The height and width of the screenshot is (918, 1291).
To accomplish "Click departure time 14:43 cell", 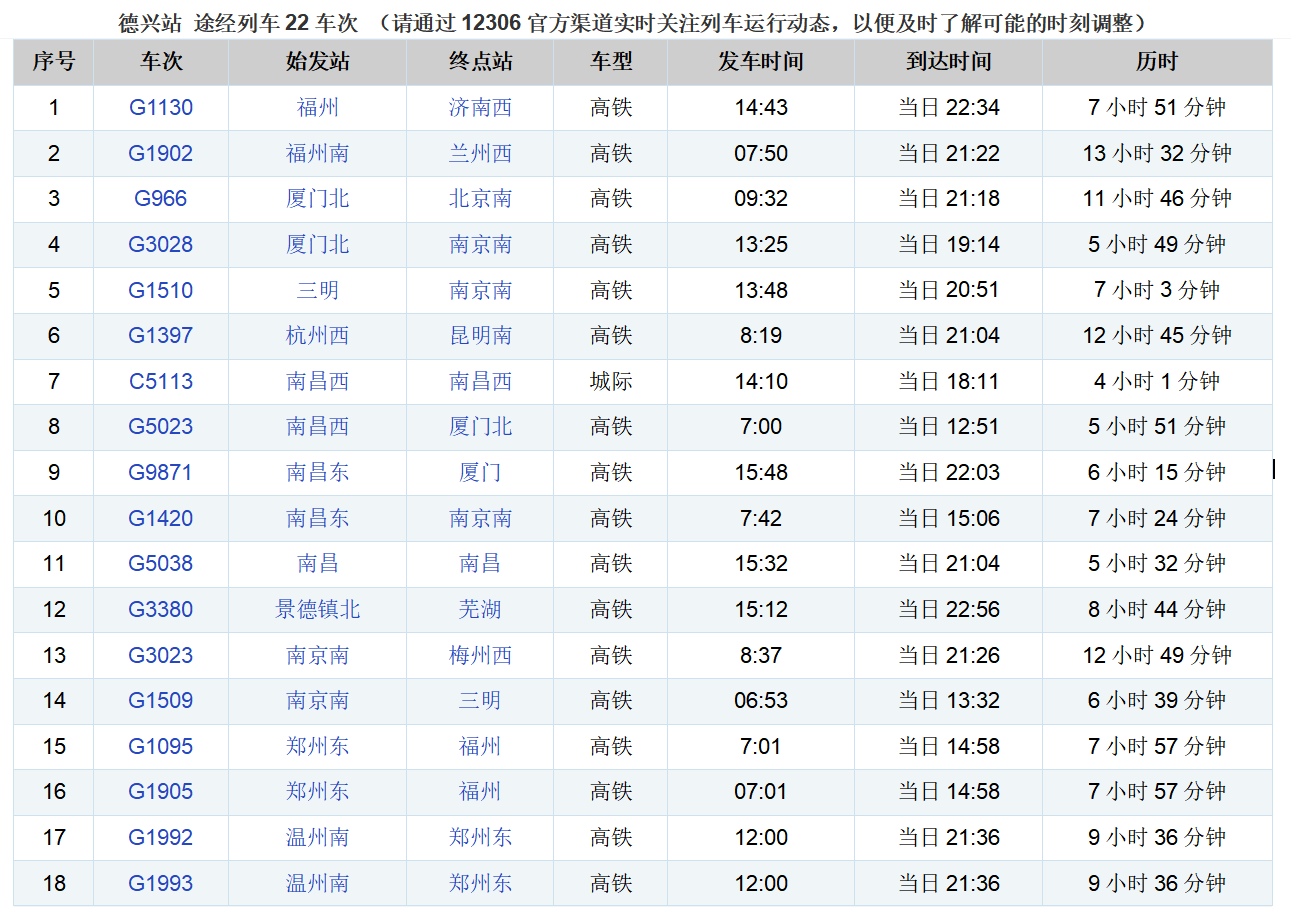I will pos(761,108).
